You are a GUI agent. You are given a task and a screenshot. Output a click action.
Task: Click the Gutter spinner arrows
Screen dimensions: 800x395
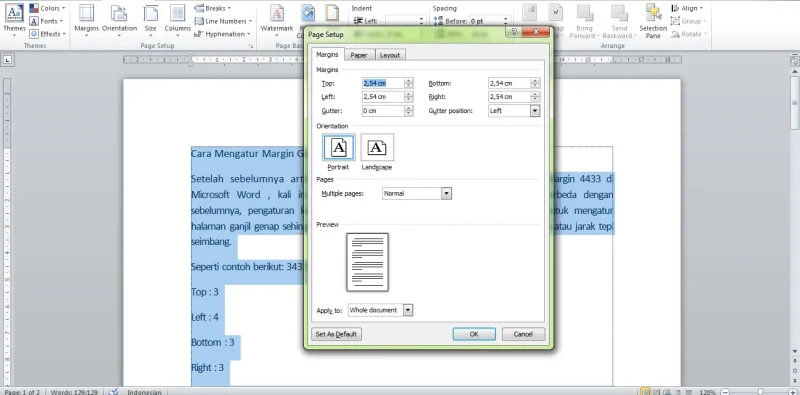(x=409, y=110)
